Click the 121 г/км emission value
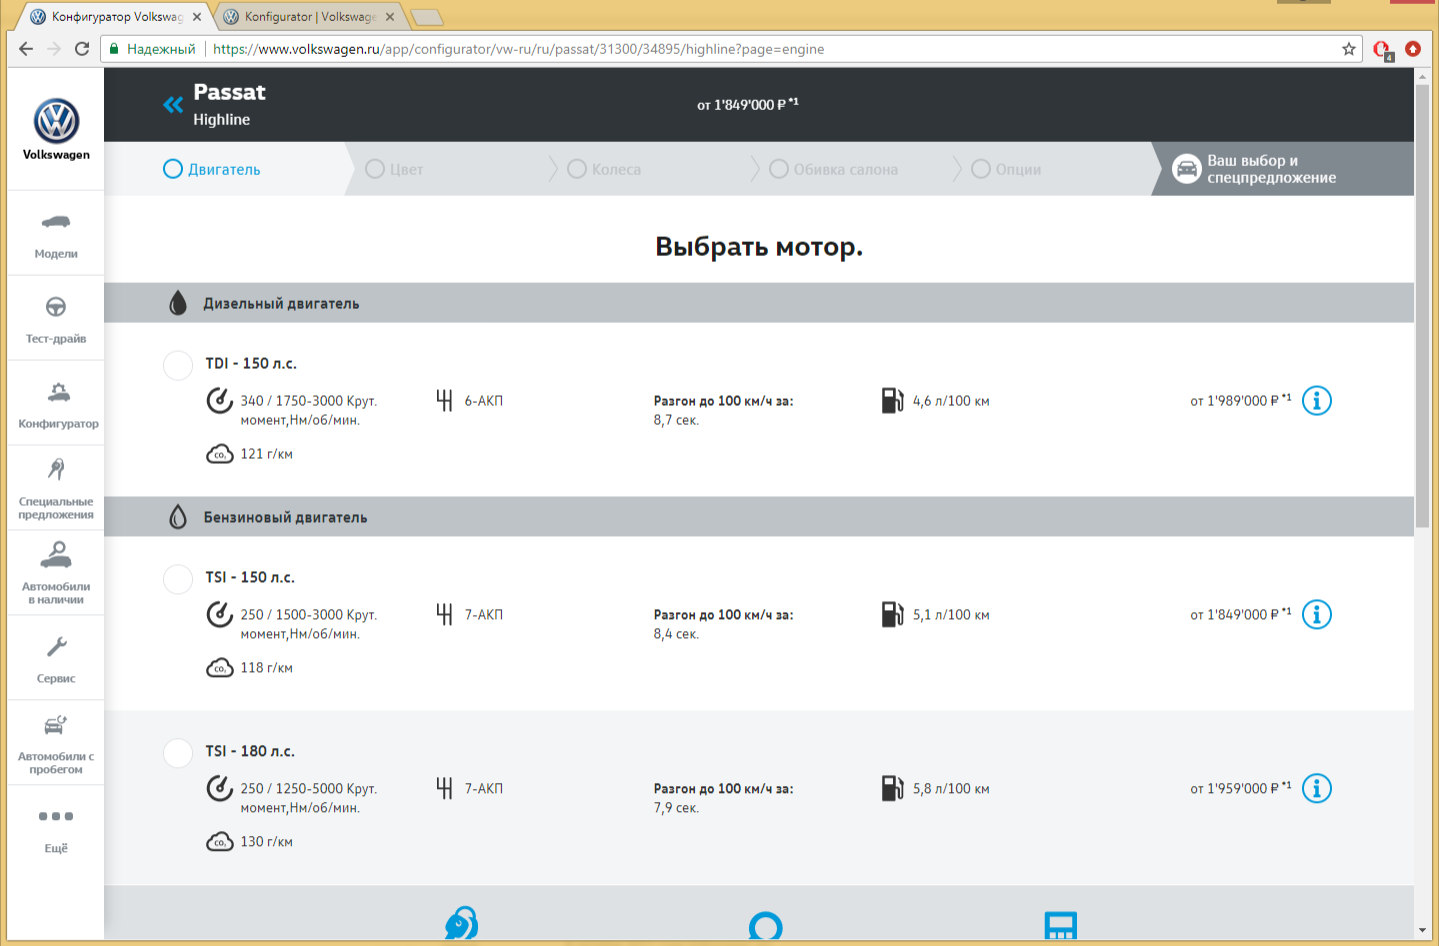The image size is (1439, 946). (x=266, y=454)
